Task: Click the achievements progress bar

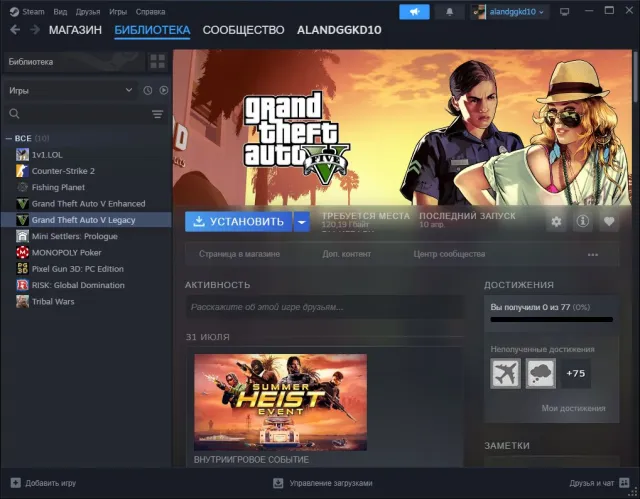Action: click(x=551, y=320)
